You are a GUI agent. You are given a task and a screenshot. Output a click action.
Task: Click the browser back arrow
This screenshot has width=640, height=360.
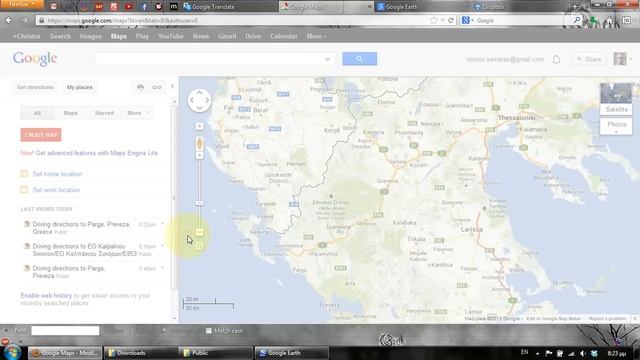pyautogui.click(x=9, y=20)
